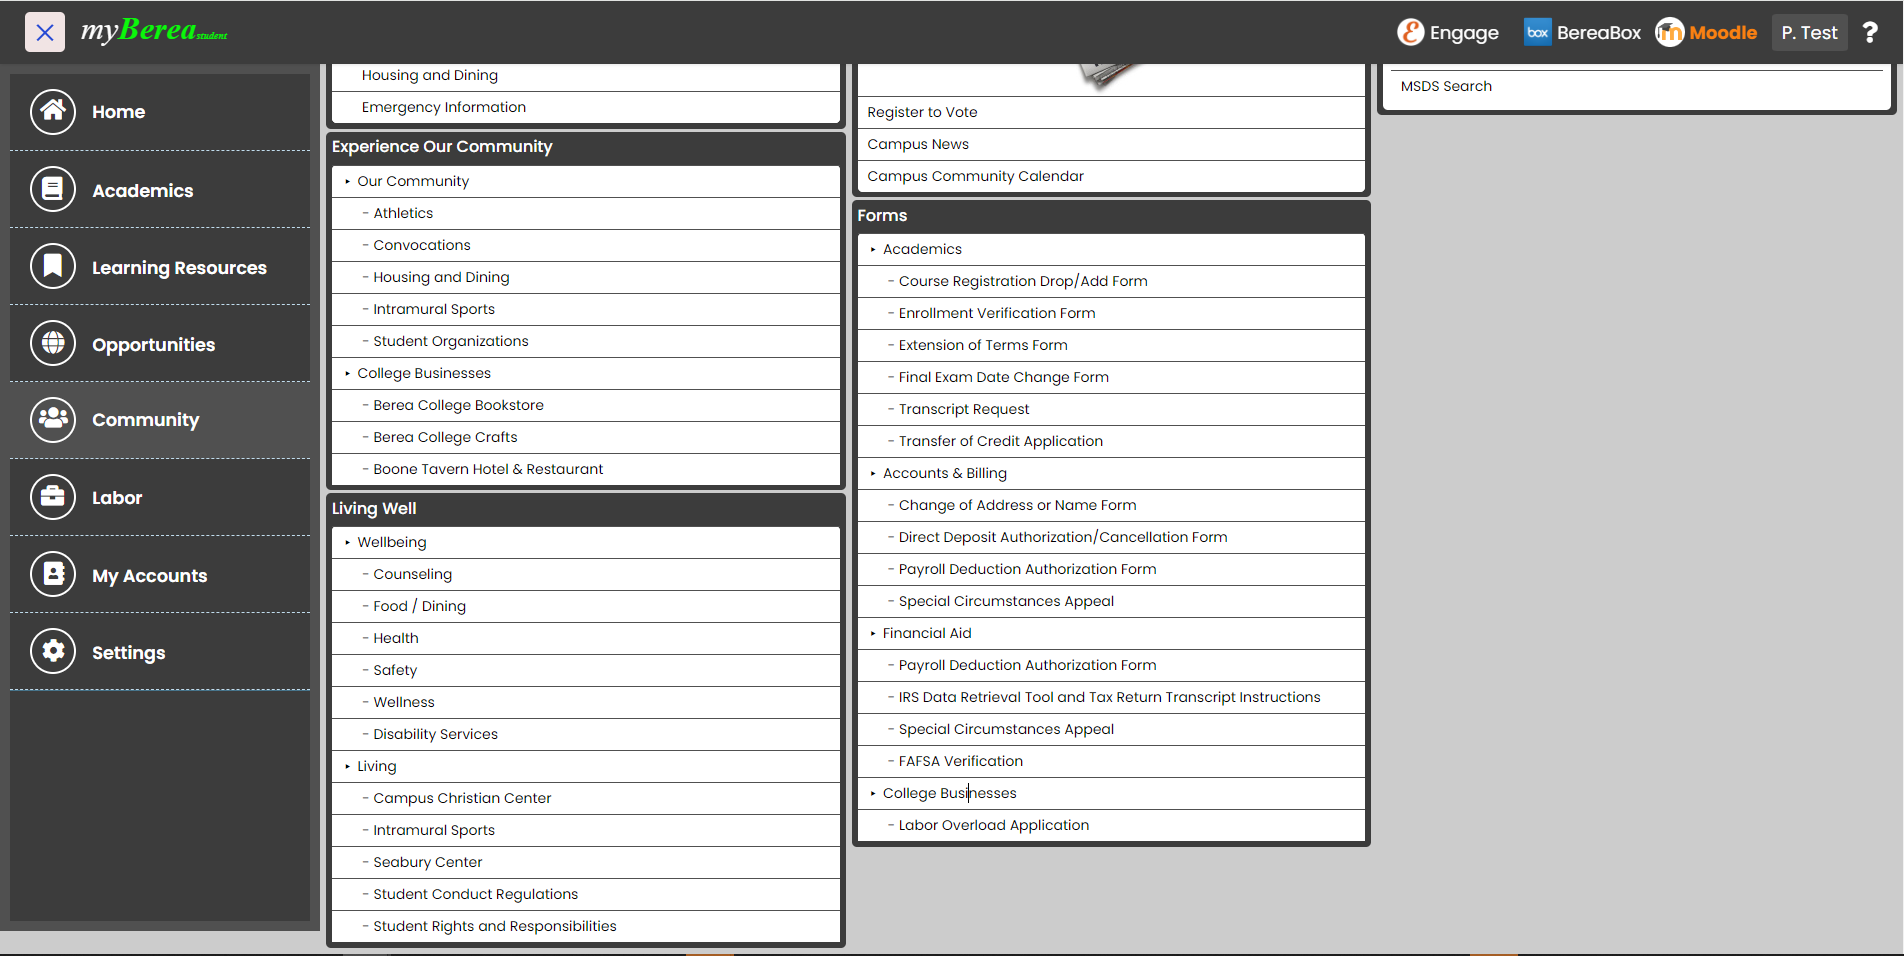
Task: Open Settings via the gear icon
Action: pos(53,652)
